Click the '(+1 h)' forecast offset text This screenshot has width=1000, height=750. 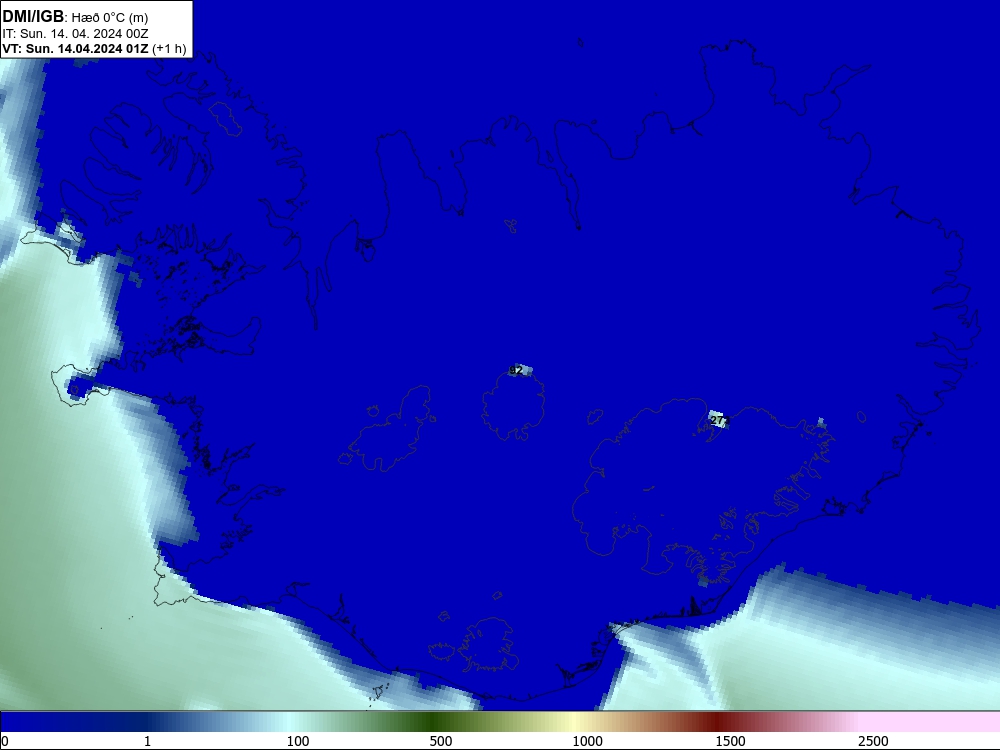169,49
